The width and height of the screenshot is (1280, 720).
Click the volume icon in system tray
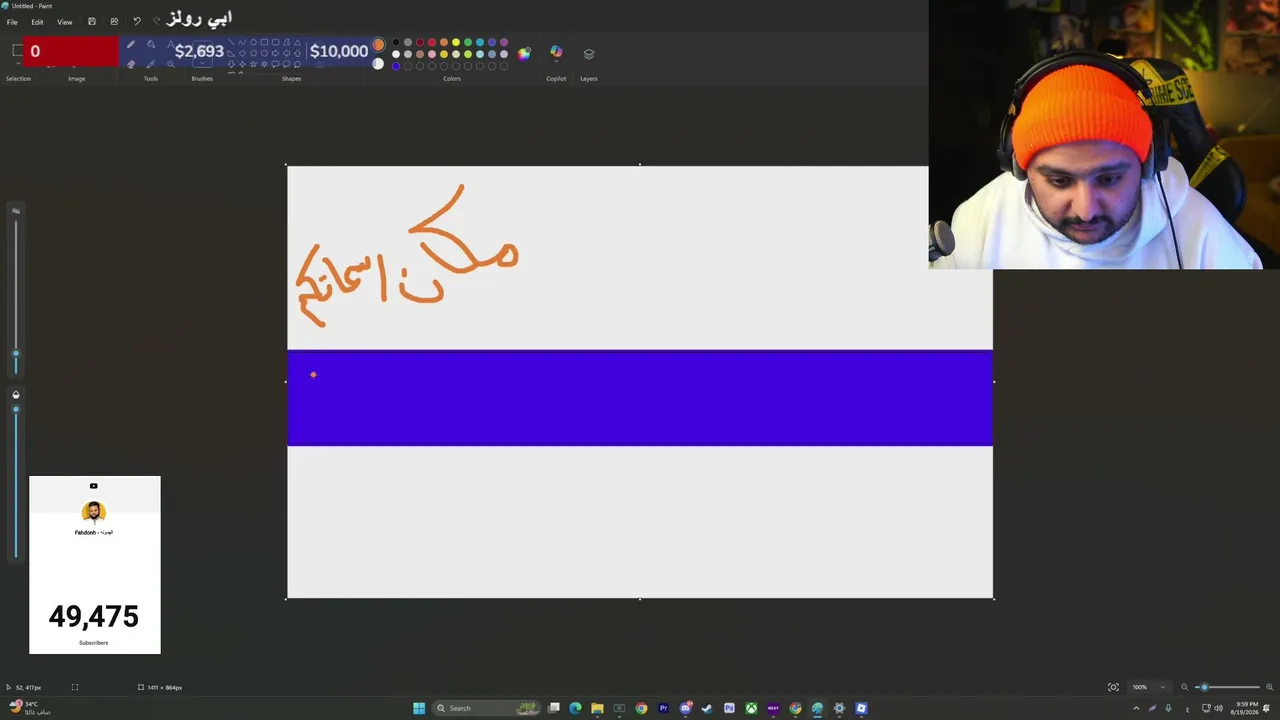point(1218,708)
